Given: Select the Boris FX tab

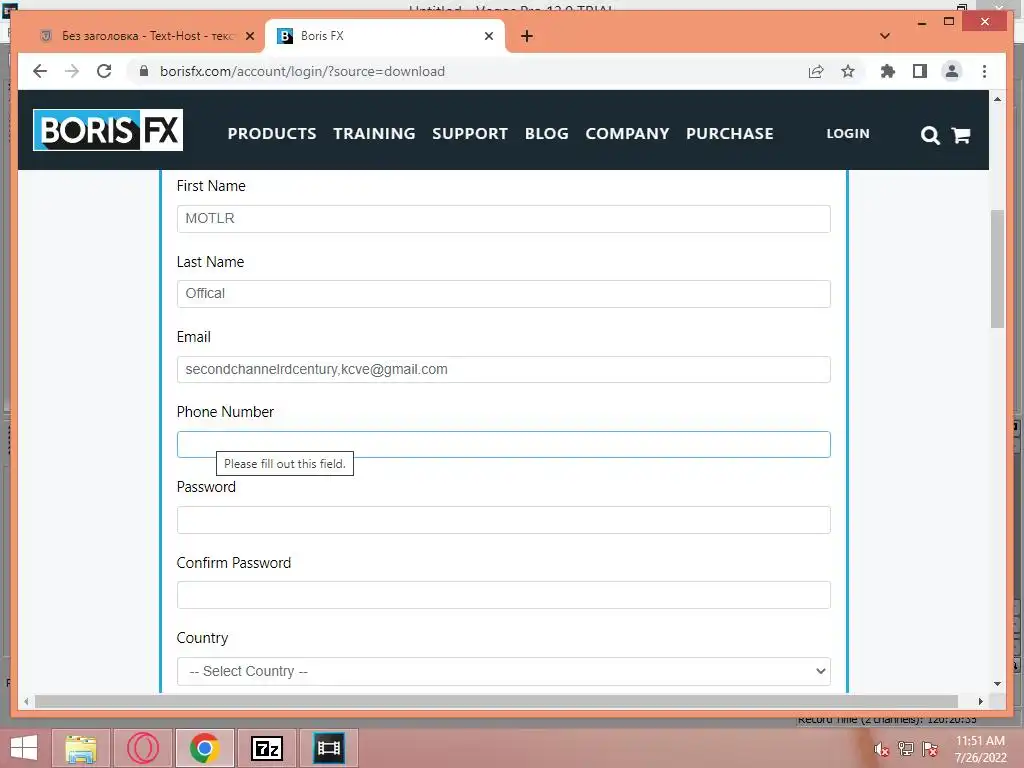Looking at the screenshot, I should click(385, 36).
